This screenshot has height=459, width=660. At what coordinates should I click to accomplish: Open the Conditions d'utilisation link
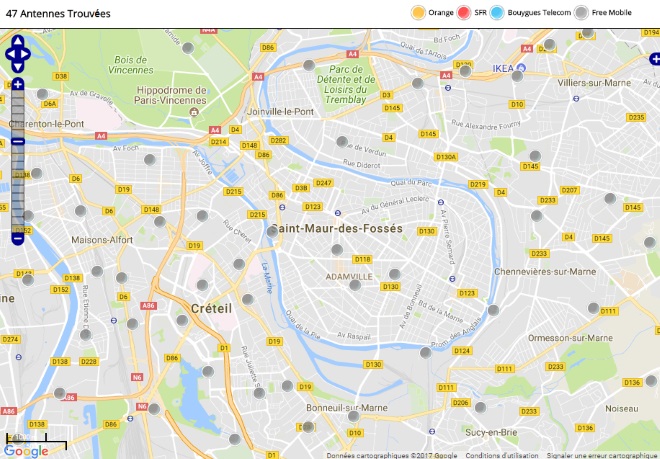tap(502, 455)
